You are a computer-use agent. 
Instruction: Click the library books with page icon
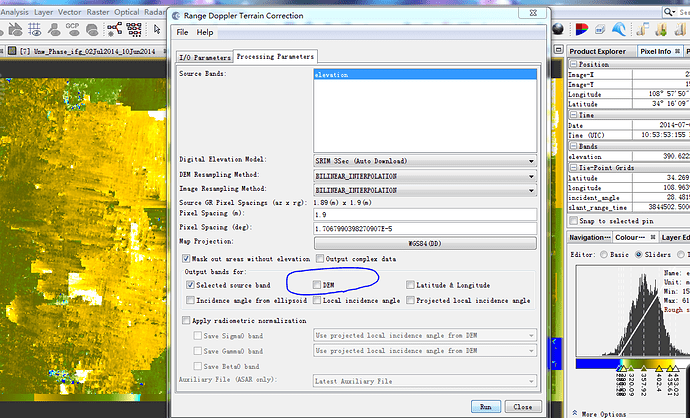[642, 29]
